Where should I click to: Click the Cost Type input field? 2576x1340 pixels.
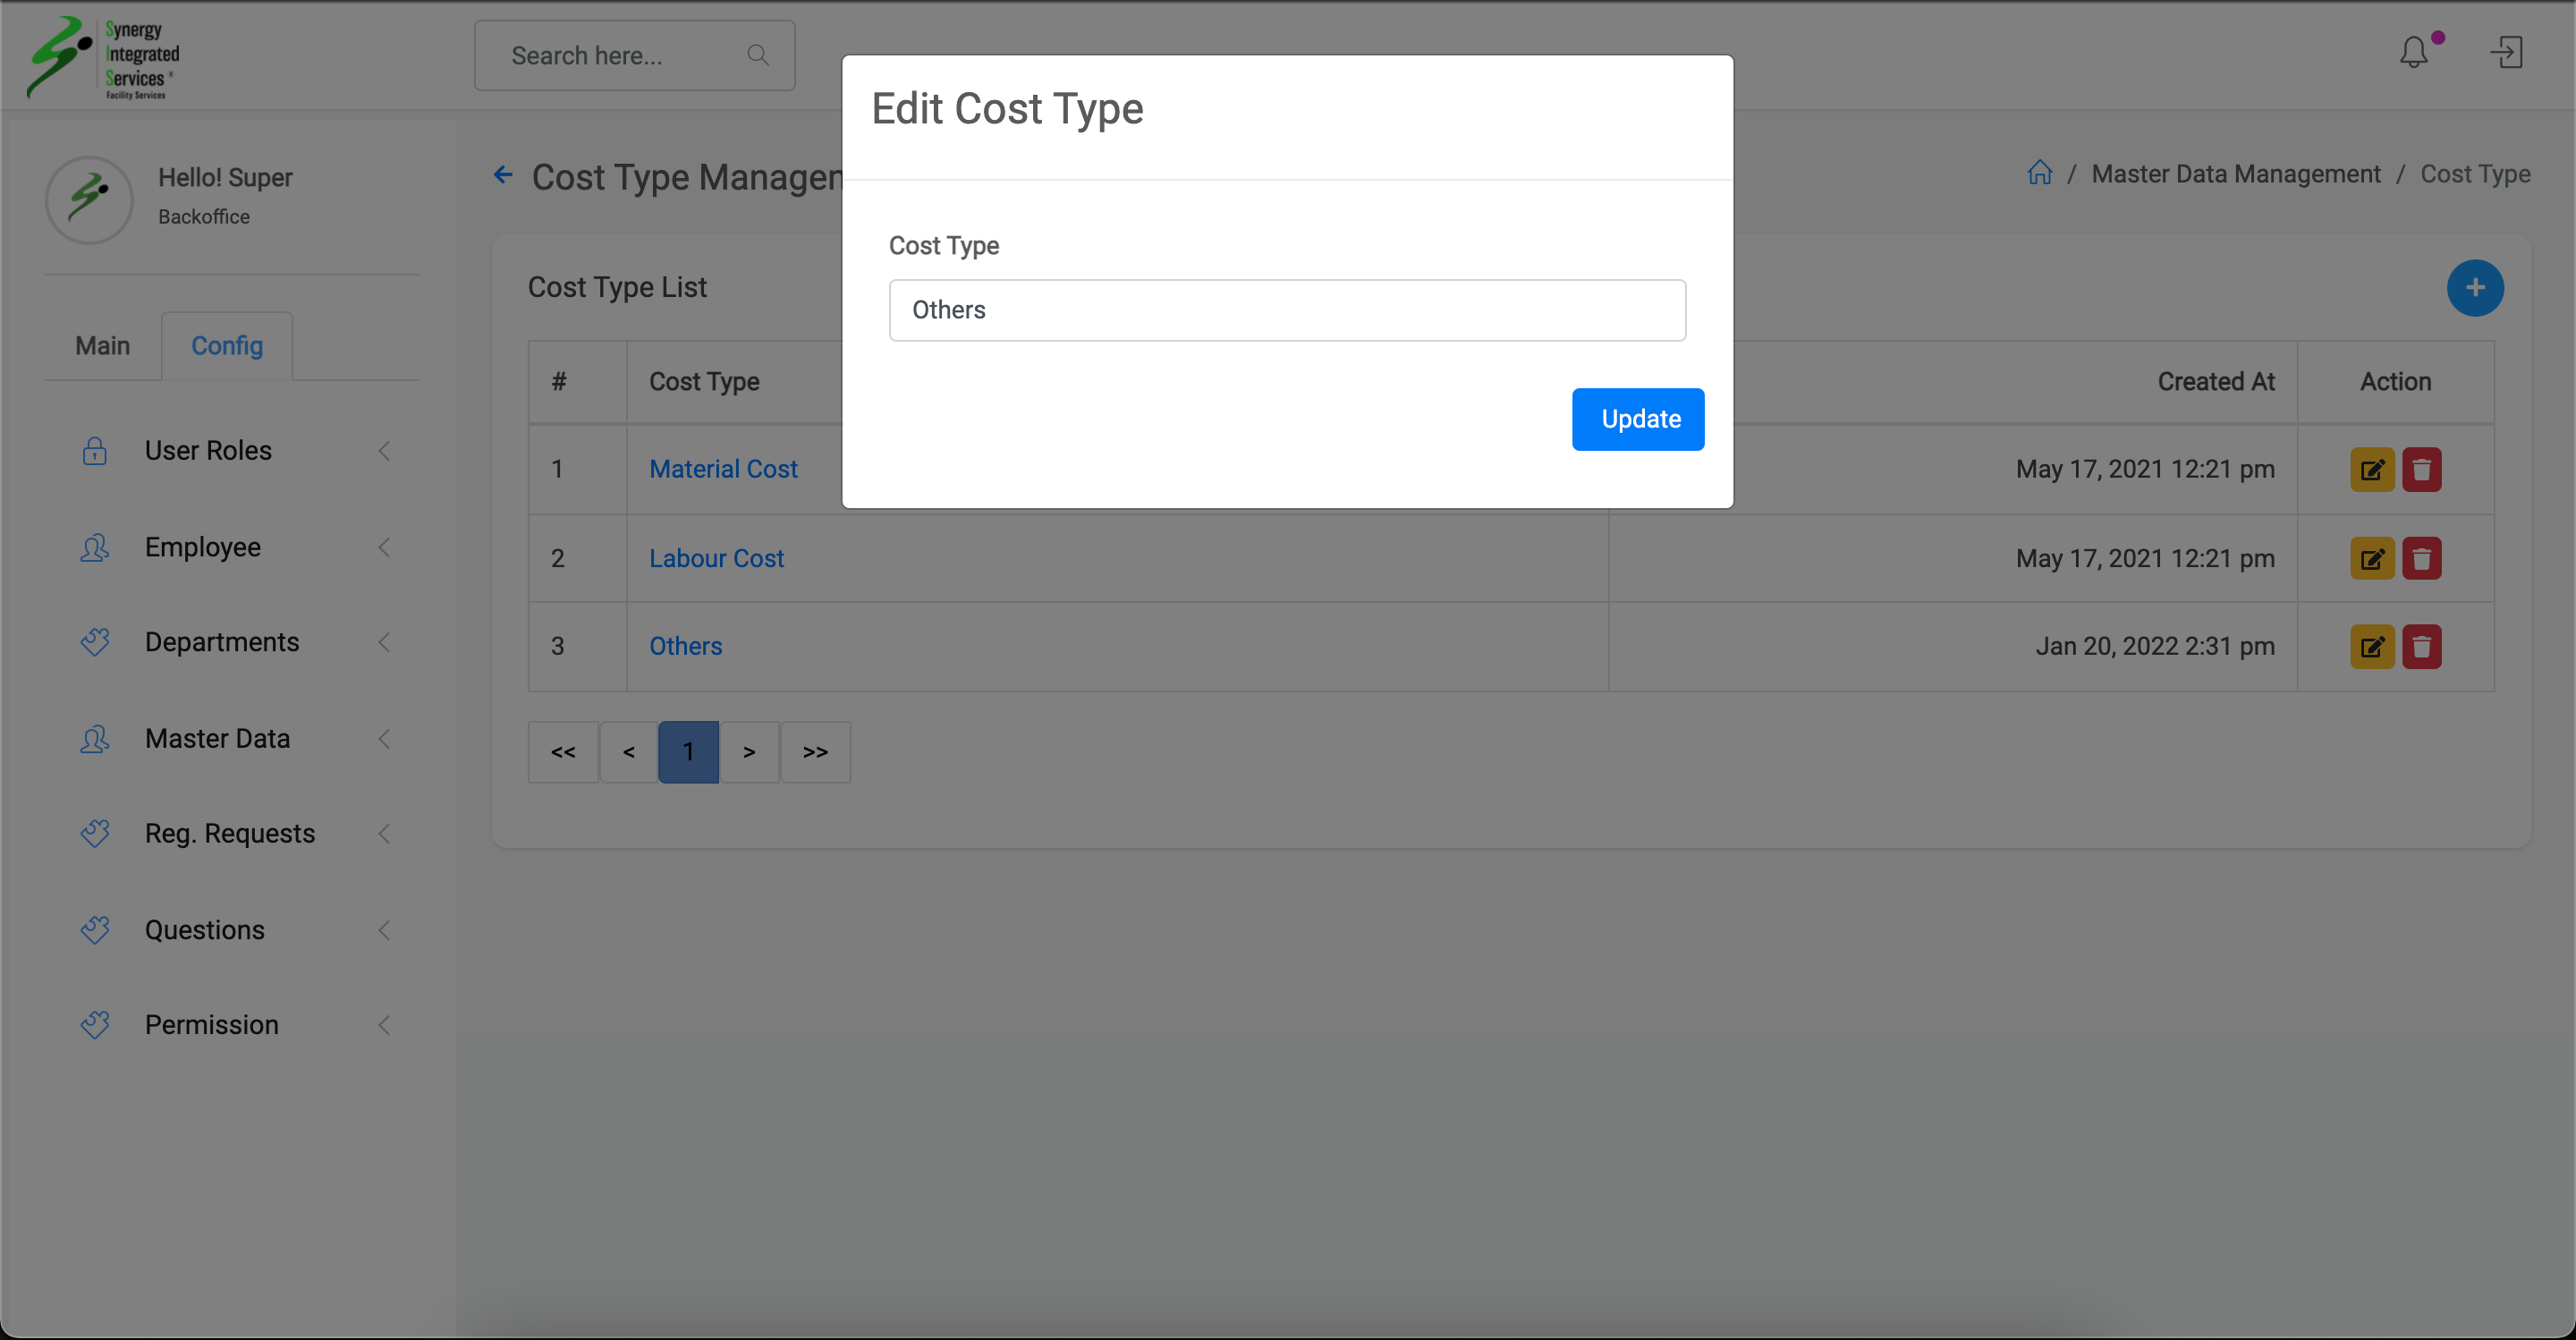pos(1287,310)
